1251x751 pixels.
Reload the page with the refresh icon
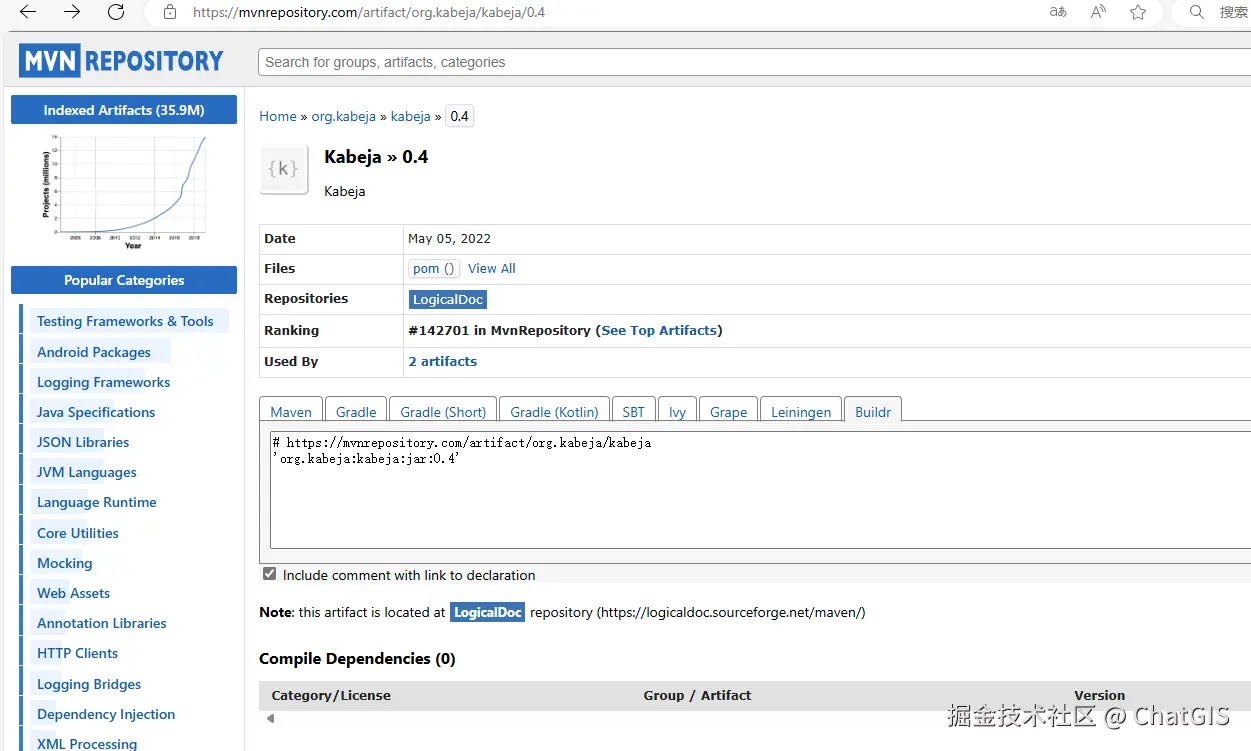click(116, 12)
